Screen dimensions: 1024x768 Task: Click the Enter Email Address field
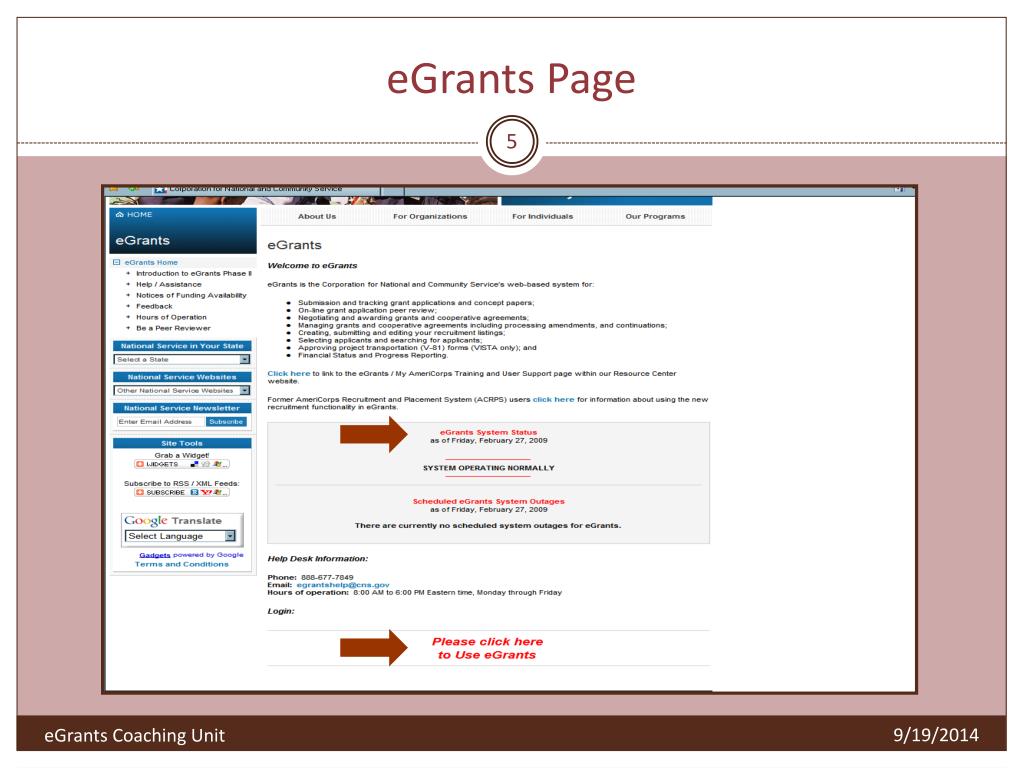click(160, 422)
